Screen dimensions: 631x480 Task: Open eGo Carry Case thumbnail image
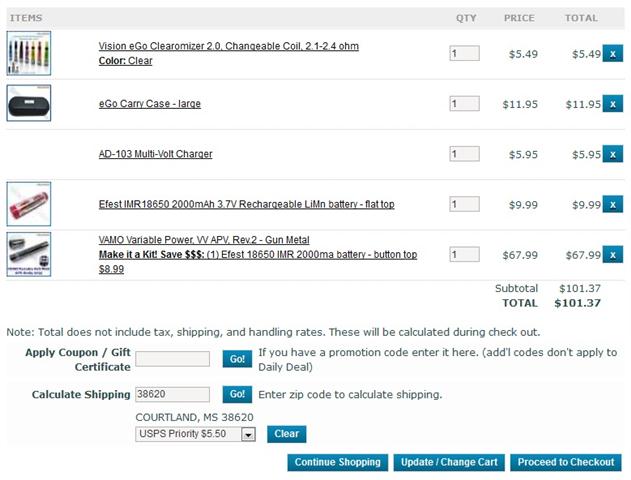(x=29, y=103)
